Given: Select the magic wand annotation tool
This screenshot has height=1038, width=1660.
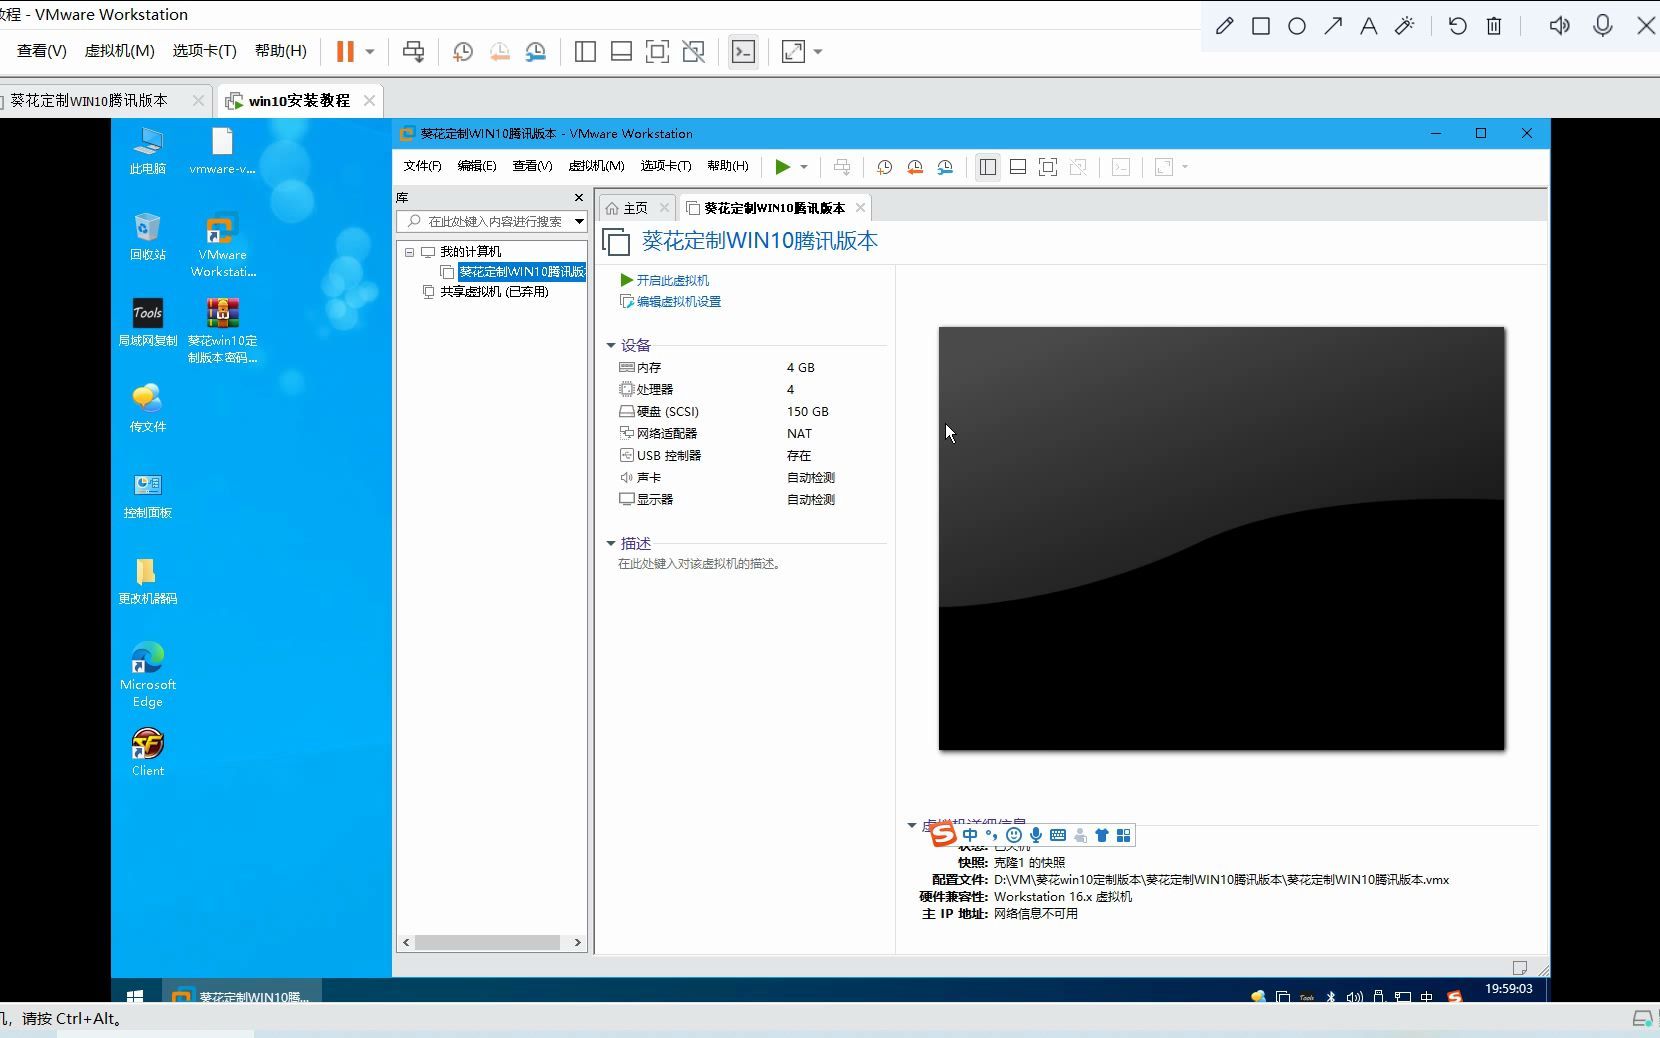Looking at the screenshot, I should (1405, 26).
